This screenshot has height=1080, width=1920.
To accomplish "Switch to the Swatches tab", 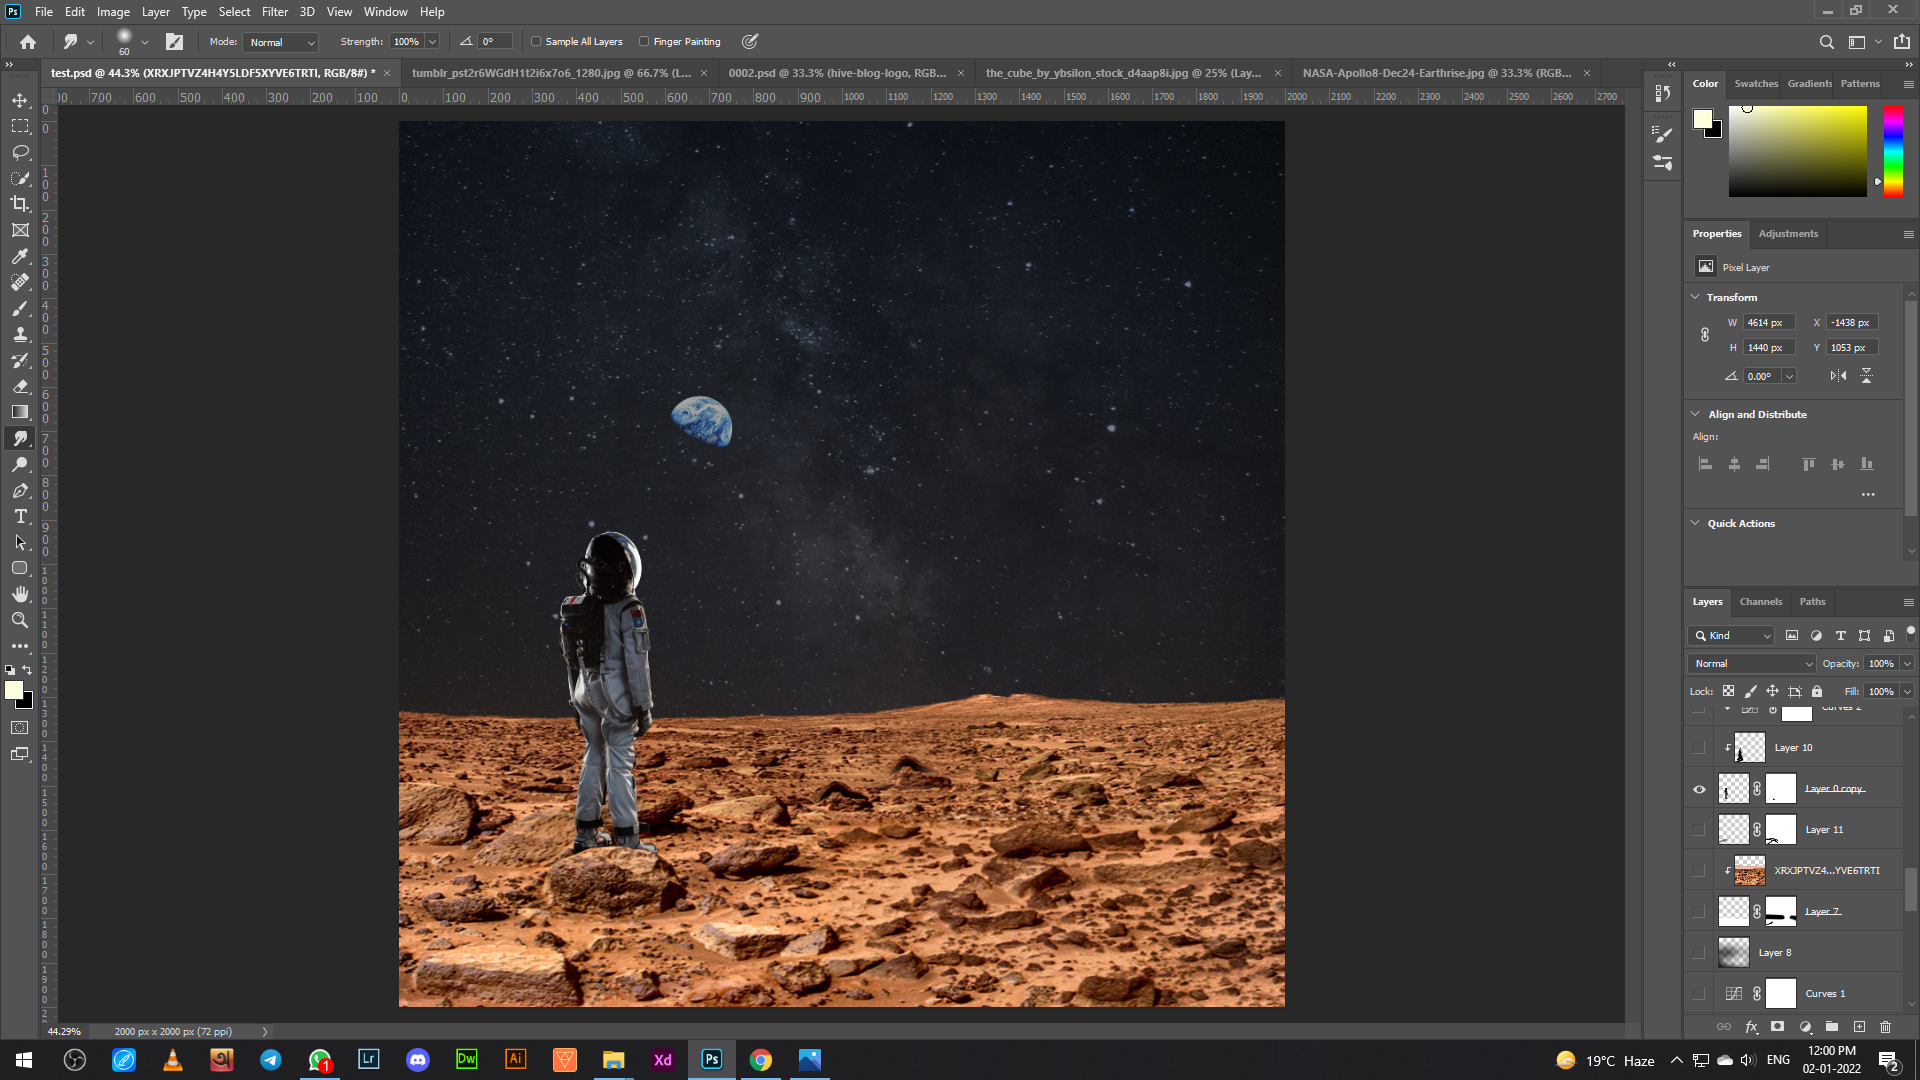I will (x=1756, y=84).
